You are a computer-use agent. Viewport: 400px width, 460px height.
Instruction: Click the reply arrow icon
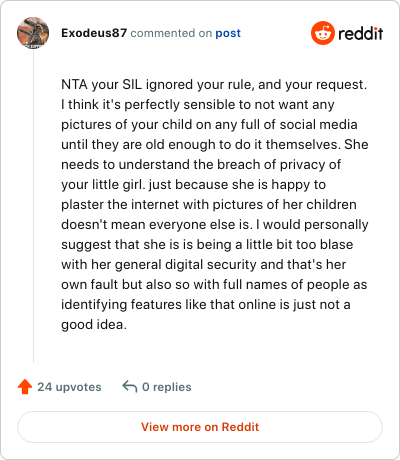click(x=130, y=387)
